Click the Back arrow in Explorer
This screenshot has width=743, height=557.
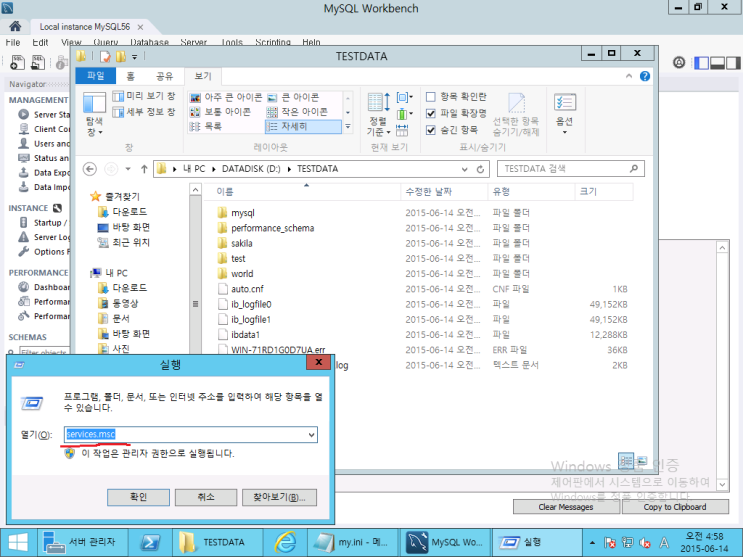click(x=90, y=168)
